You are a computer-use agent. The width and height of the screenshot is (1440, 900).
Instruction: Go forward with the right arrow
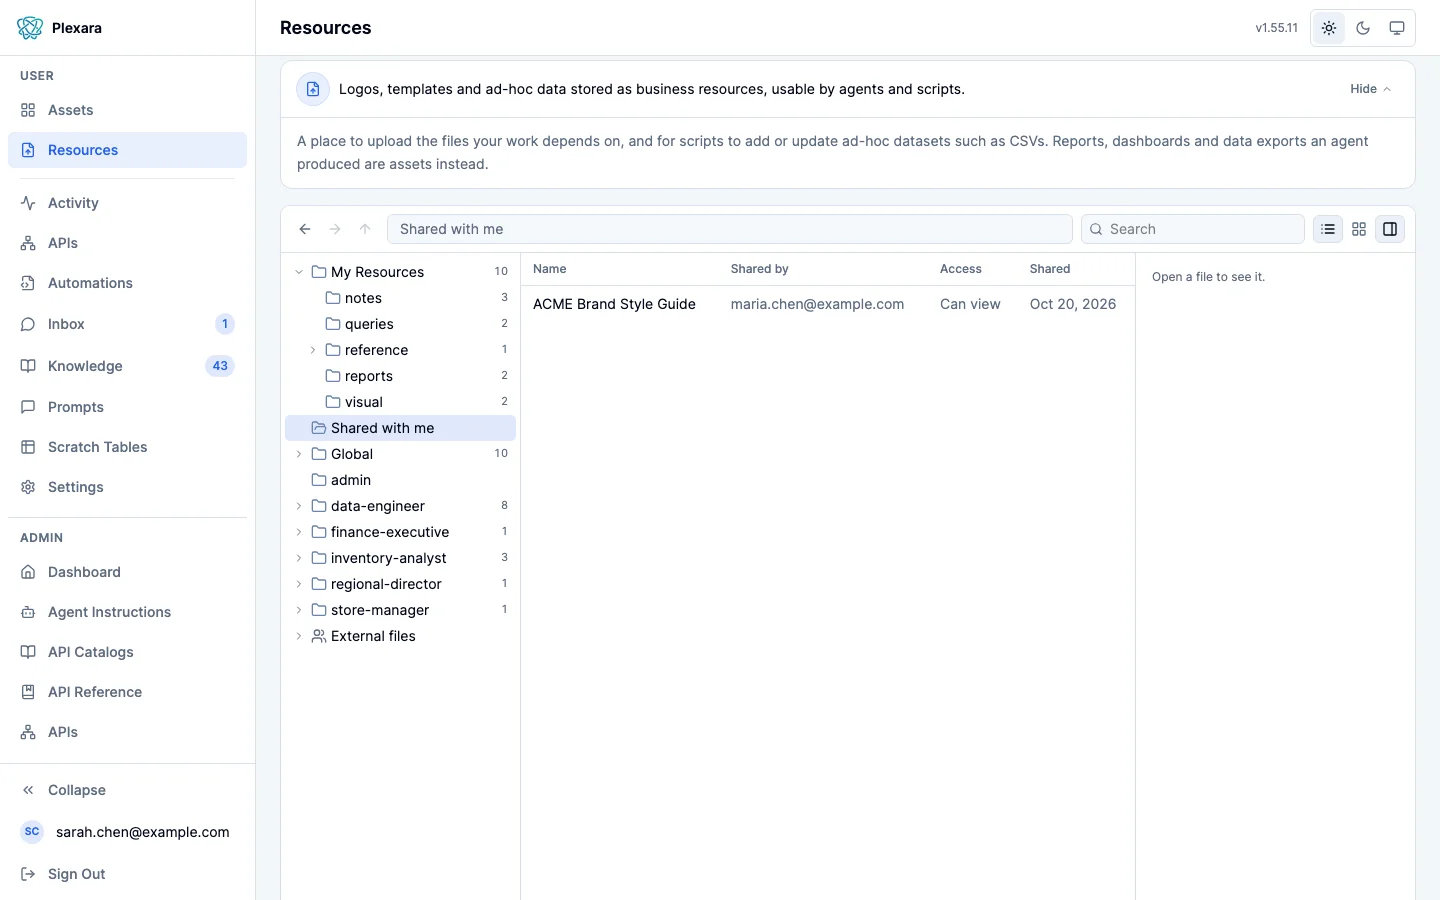tap(335, 229)
